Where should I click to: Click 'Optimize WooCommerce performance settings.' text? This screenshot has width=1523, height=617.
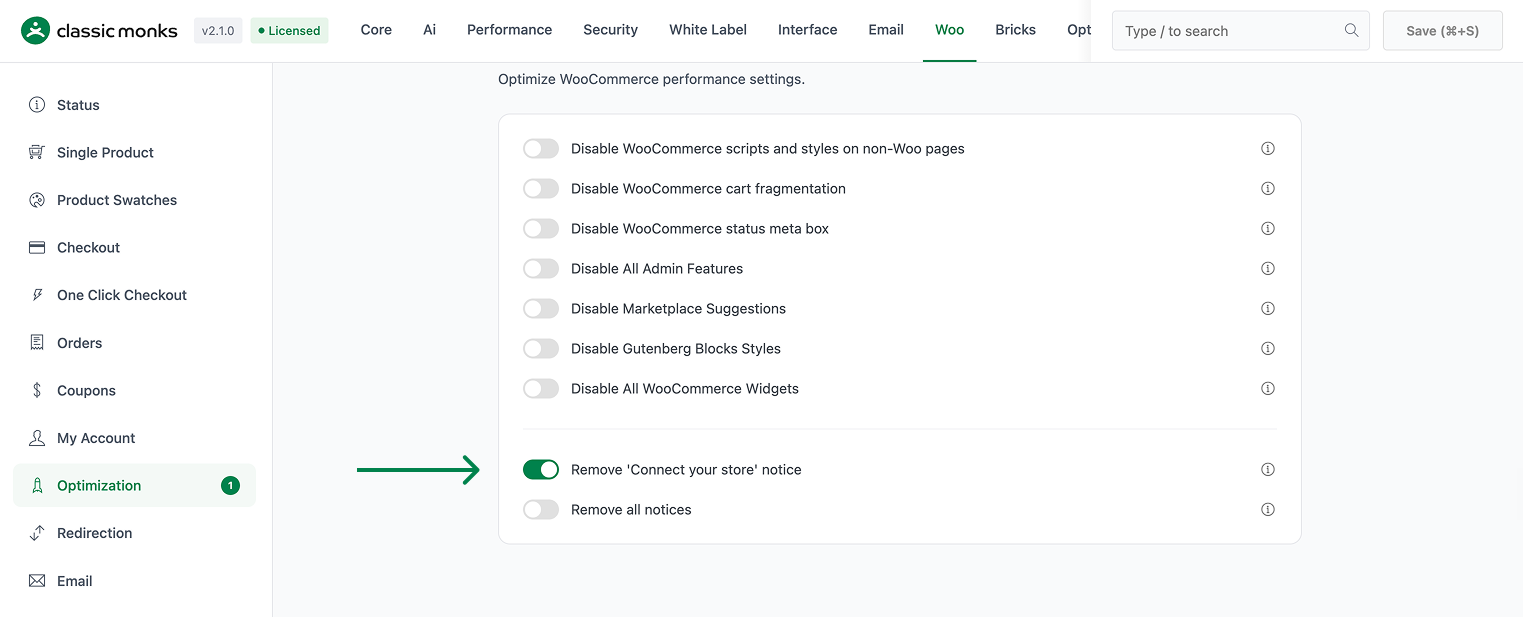tap(651, 79)
